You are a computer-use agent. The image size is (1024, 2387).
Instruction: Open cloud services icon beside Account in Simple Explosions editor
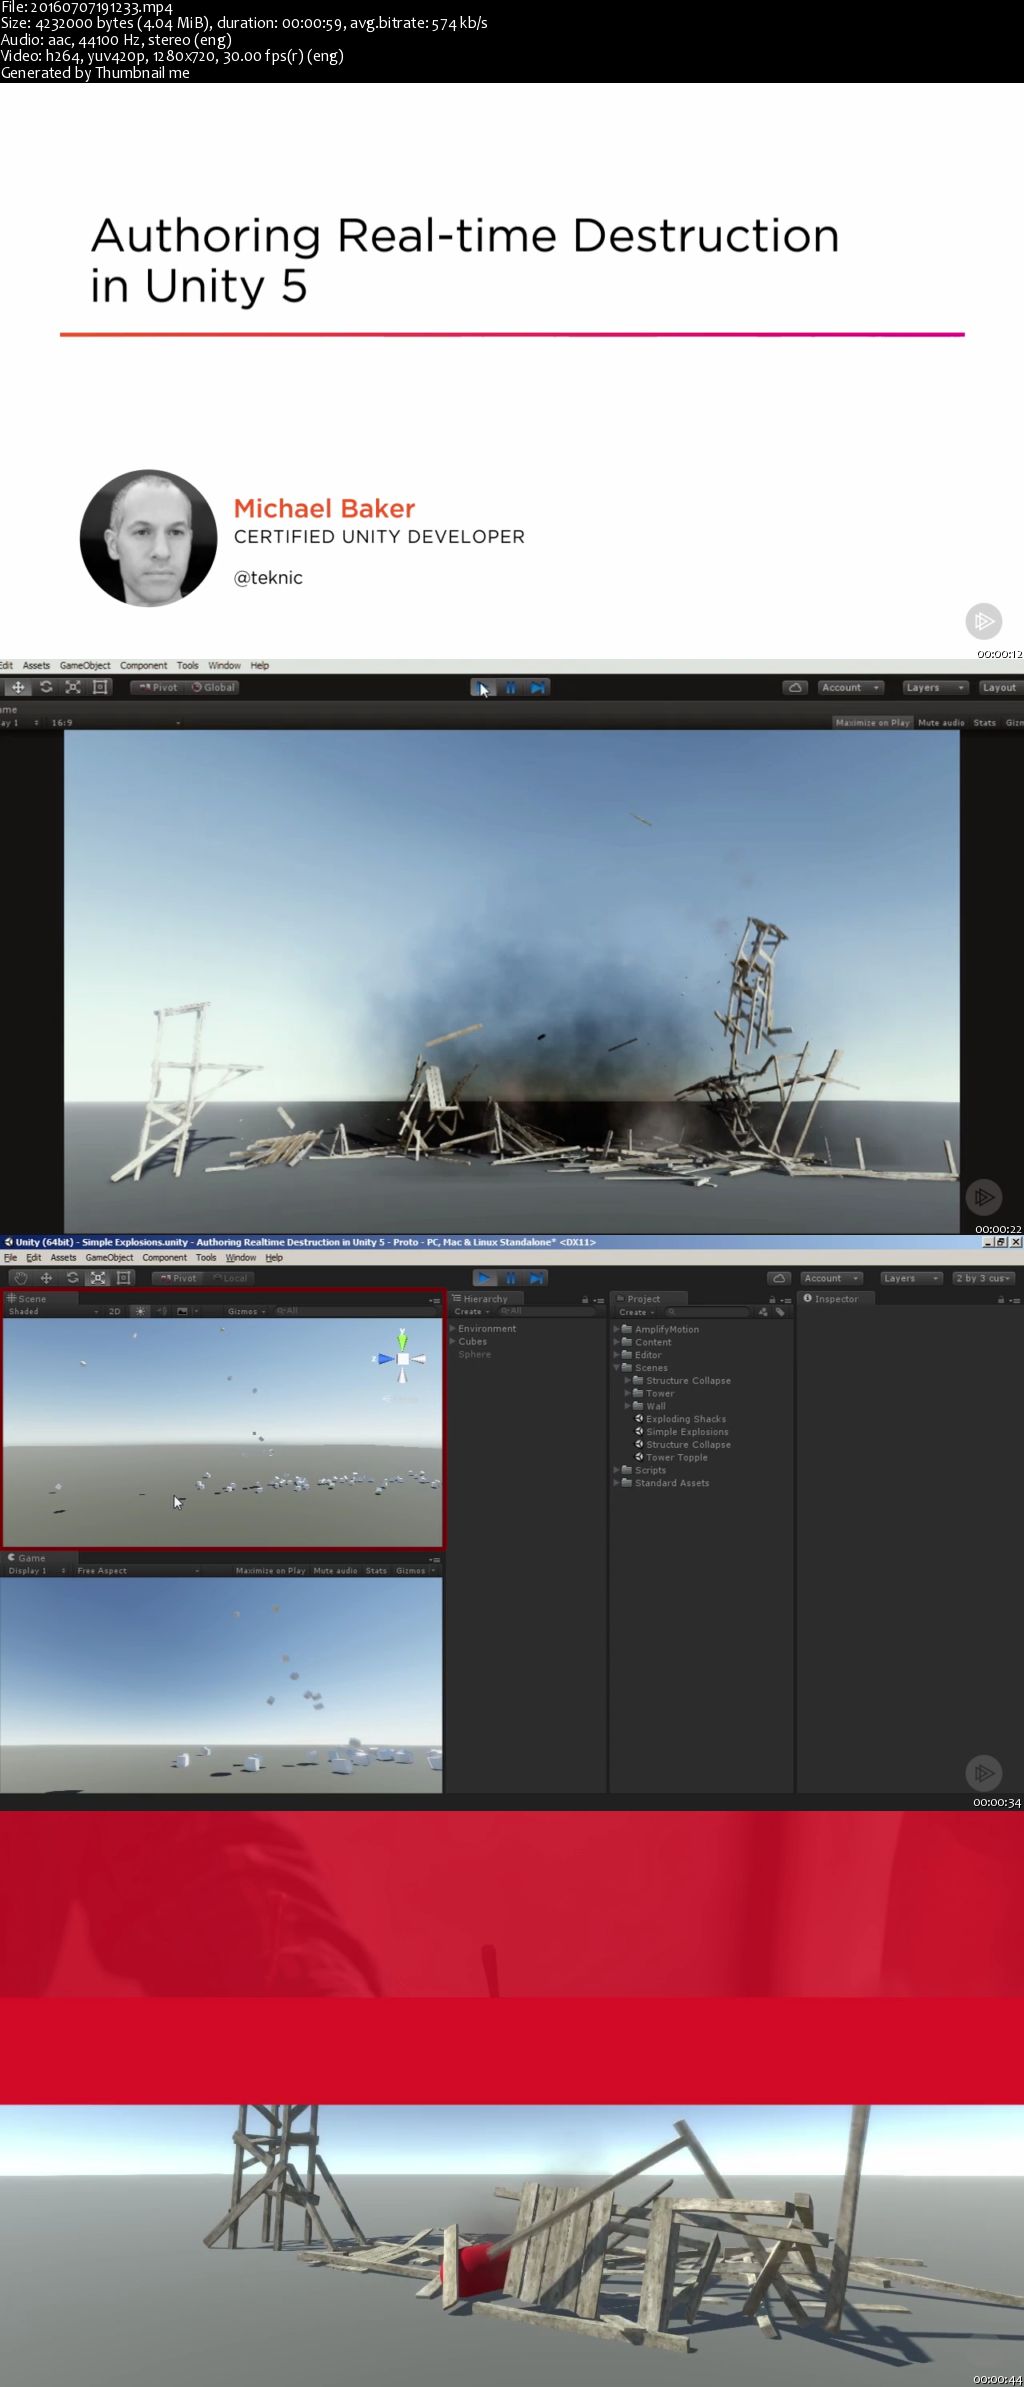779,1278
